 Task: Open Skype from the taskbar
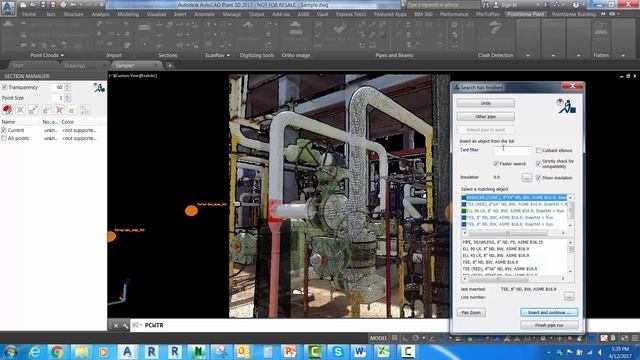click(x=338, y=352)
